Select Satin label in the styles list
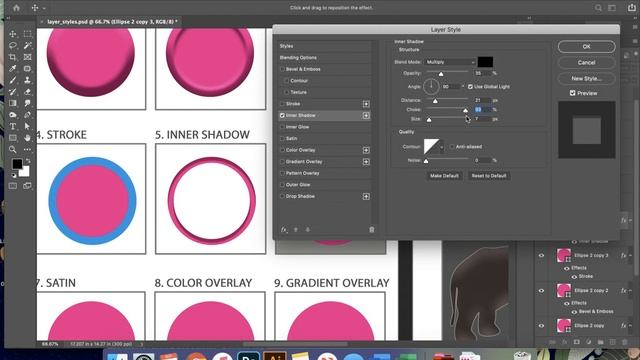Image resolution: width=640 pixels, height=360 pixels. click(x=291, y=139)
